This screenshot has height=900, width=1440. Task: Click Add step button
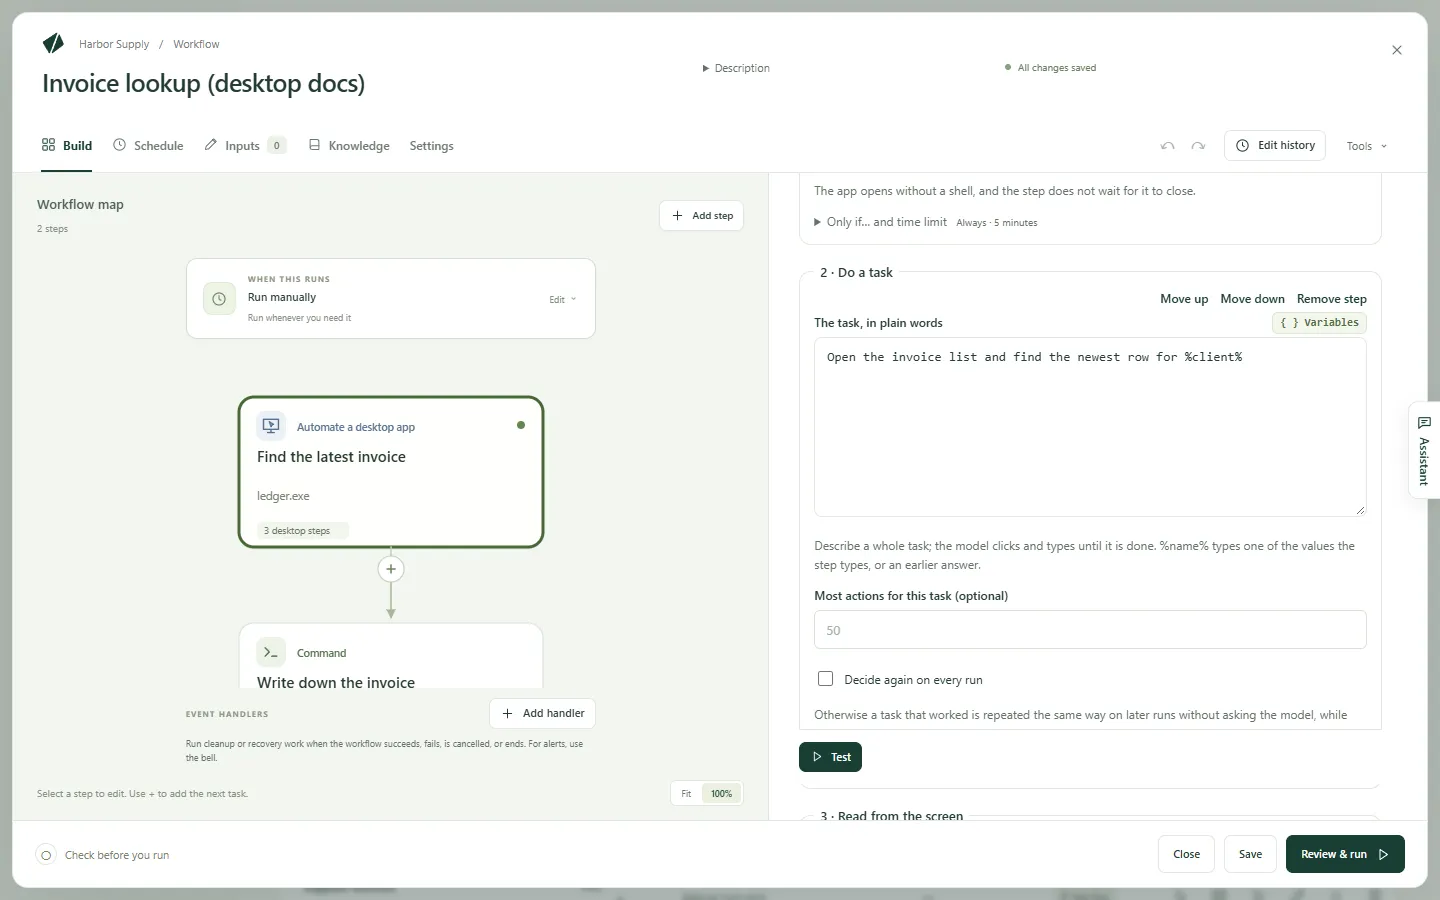click(702, 216)
